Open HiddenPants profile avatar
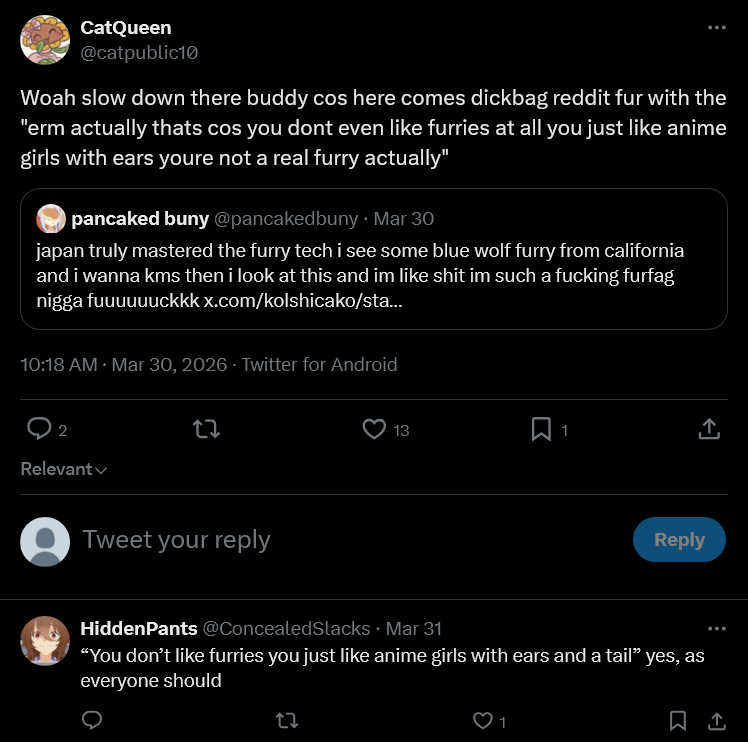The width and height of the screenshot is (748, 742). 45,642
